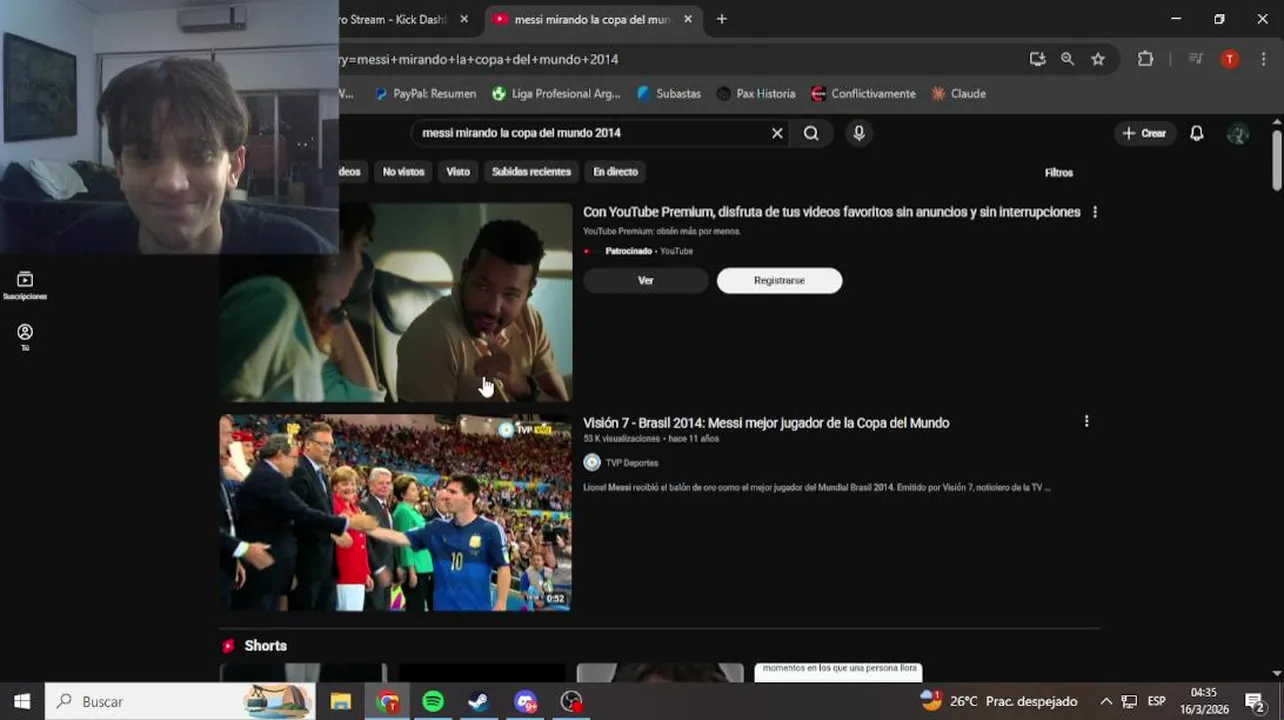Click the video description text below TVP Deportes
This screenshot has width=1284, height=720.
tap(816, 488)
